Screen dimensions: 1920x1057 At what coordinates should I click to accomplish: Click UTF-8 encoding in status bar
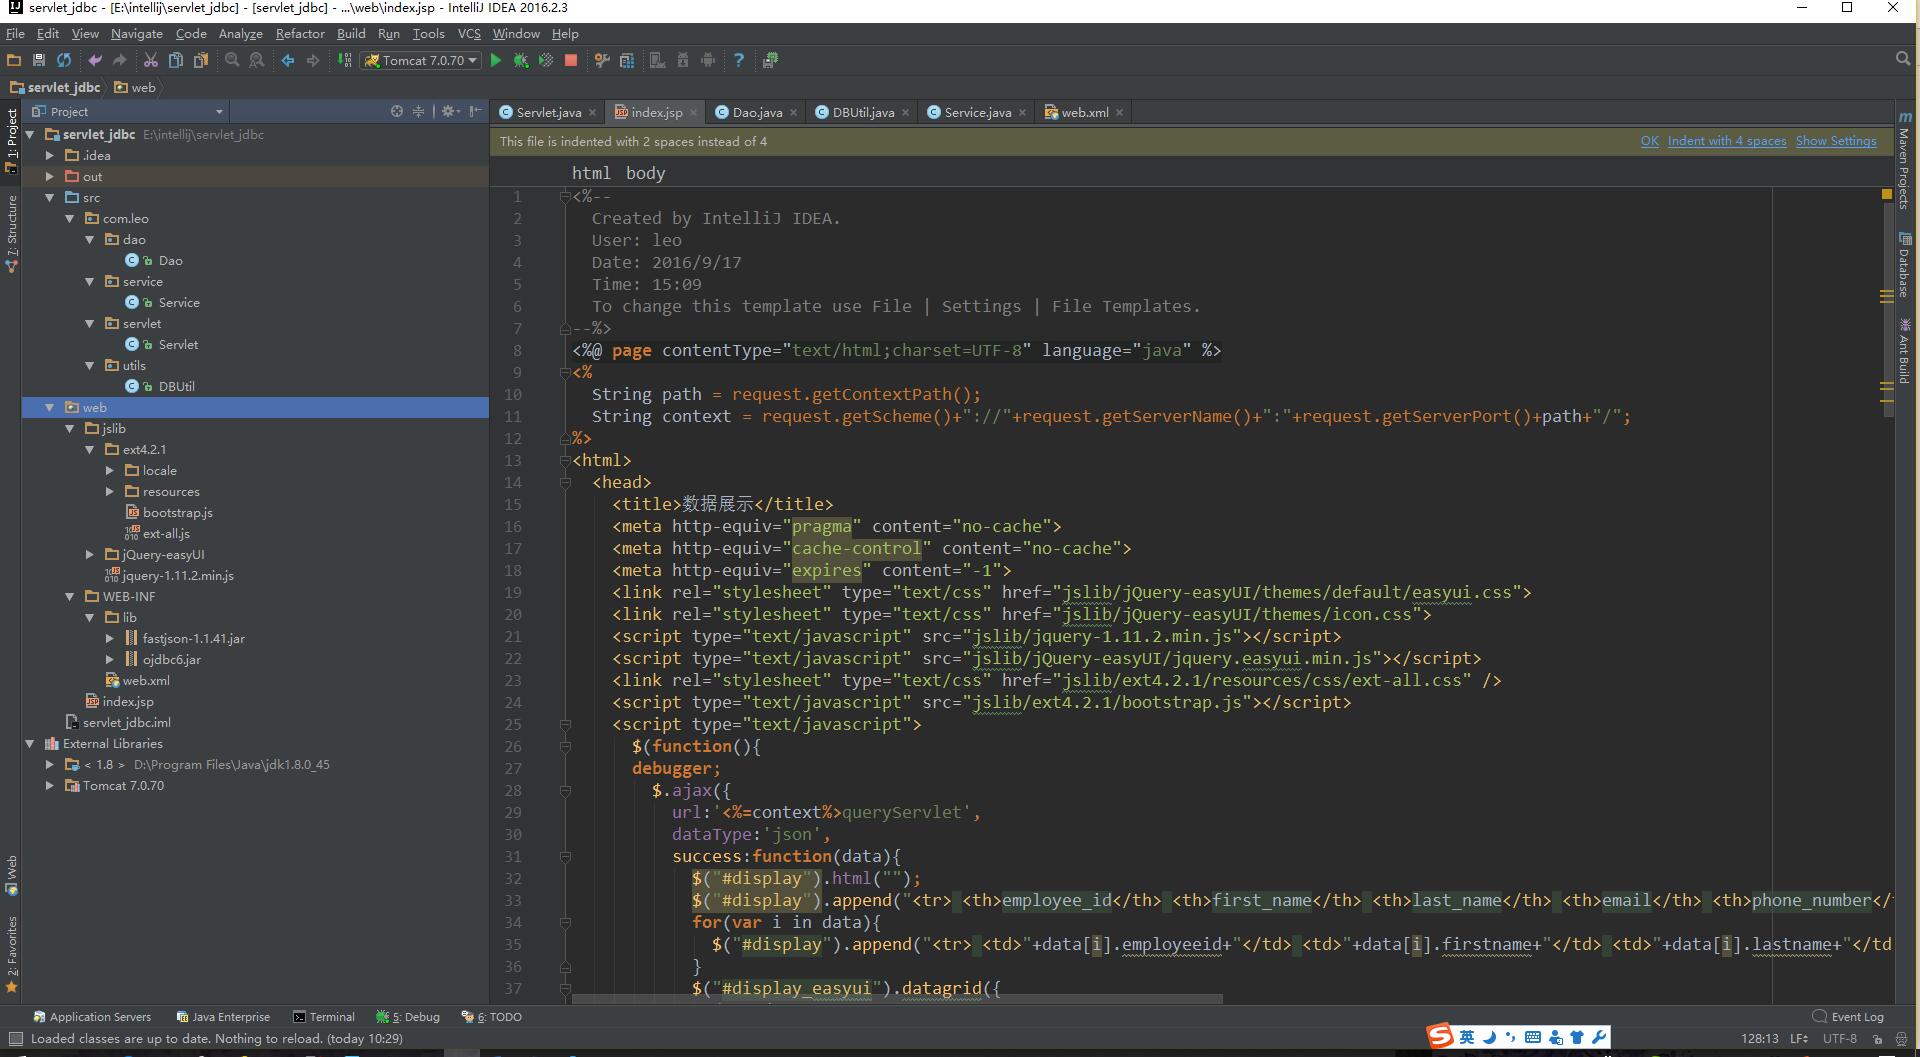click(x=1839, y=1038)
